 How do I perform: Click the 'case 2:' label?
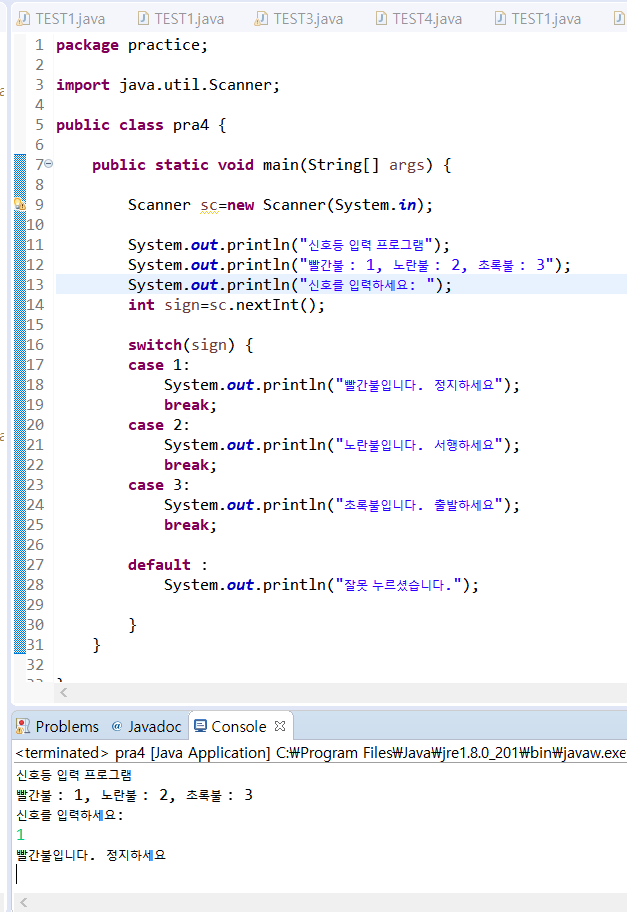pyautogui.click(x=159, y=425)
